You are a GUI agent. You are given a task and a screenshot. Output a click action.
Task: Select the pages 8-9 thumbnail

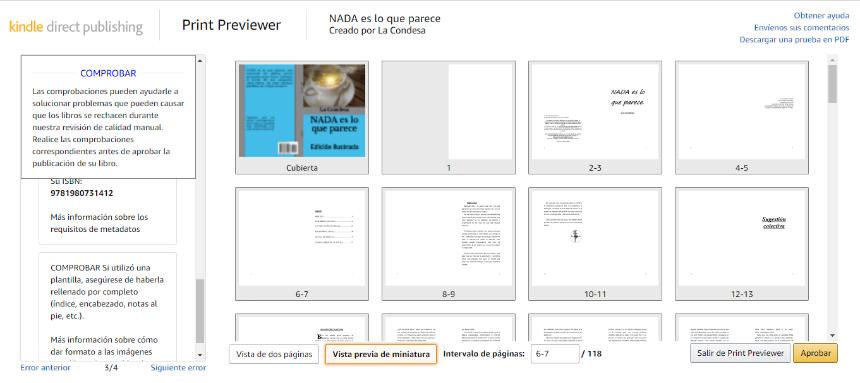coord(449,244)
